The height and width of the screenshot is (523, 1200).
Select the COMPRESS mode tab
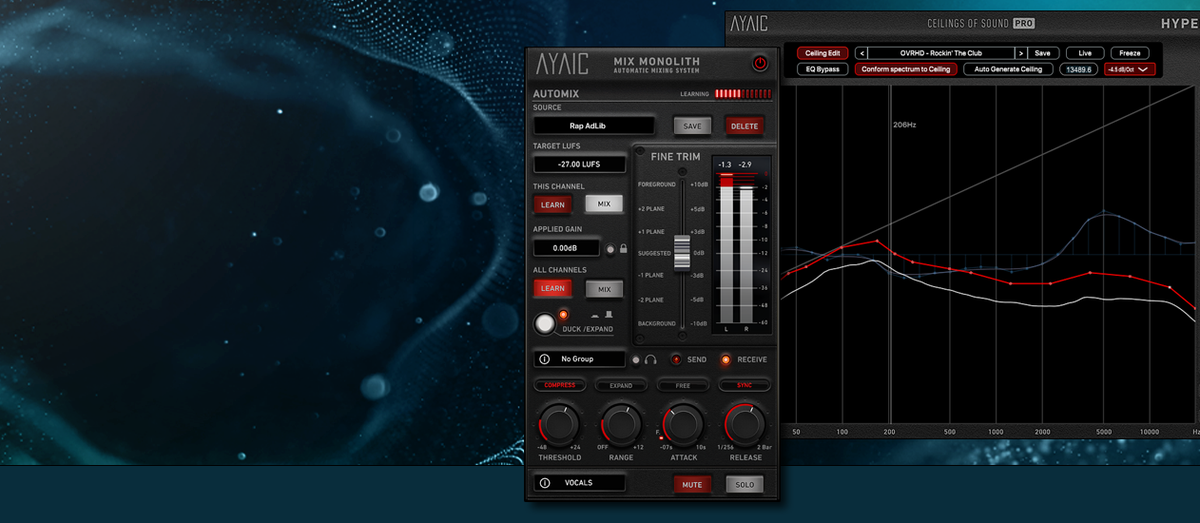click(559, 385)
